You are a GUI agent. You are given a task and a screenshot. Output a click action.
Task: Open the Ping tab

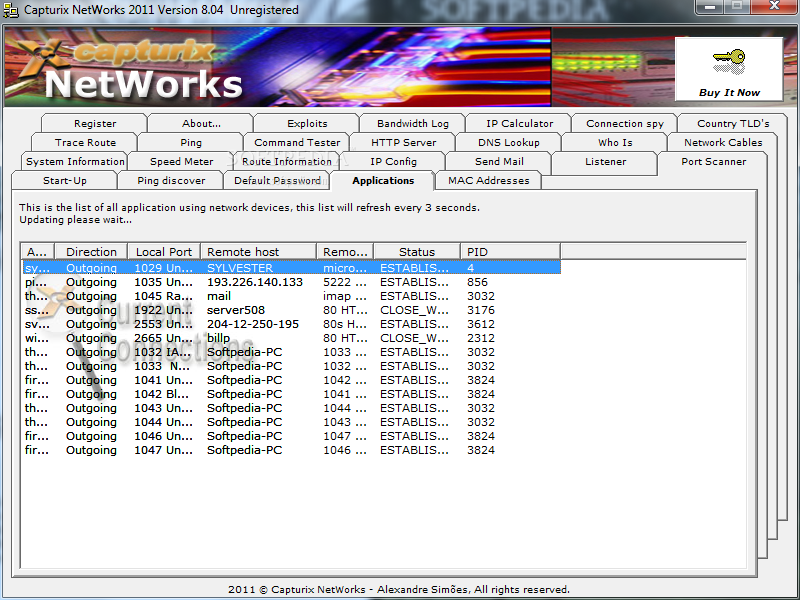(x=191, y=142)
